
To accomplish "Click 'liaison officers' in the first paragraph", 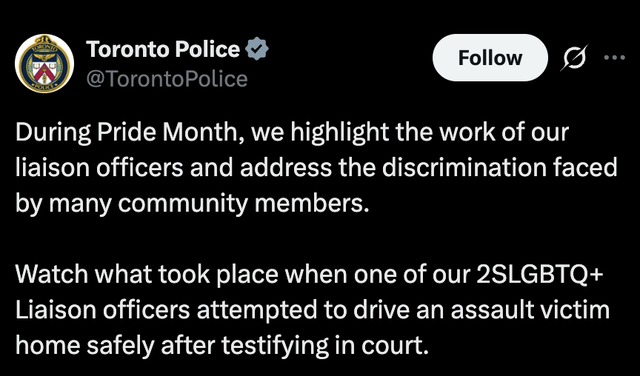I will click(x=99, y=168).
